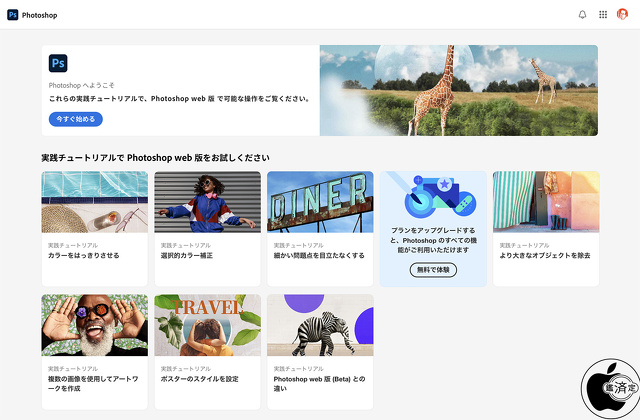Open the striped curtain tutorial thumbnail

coord(546,202)
